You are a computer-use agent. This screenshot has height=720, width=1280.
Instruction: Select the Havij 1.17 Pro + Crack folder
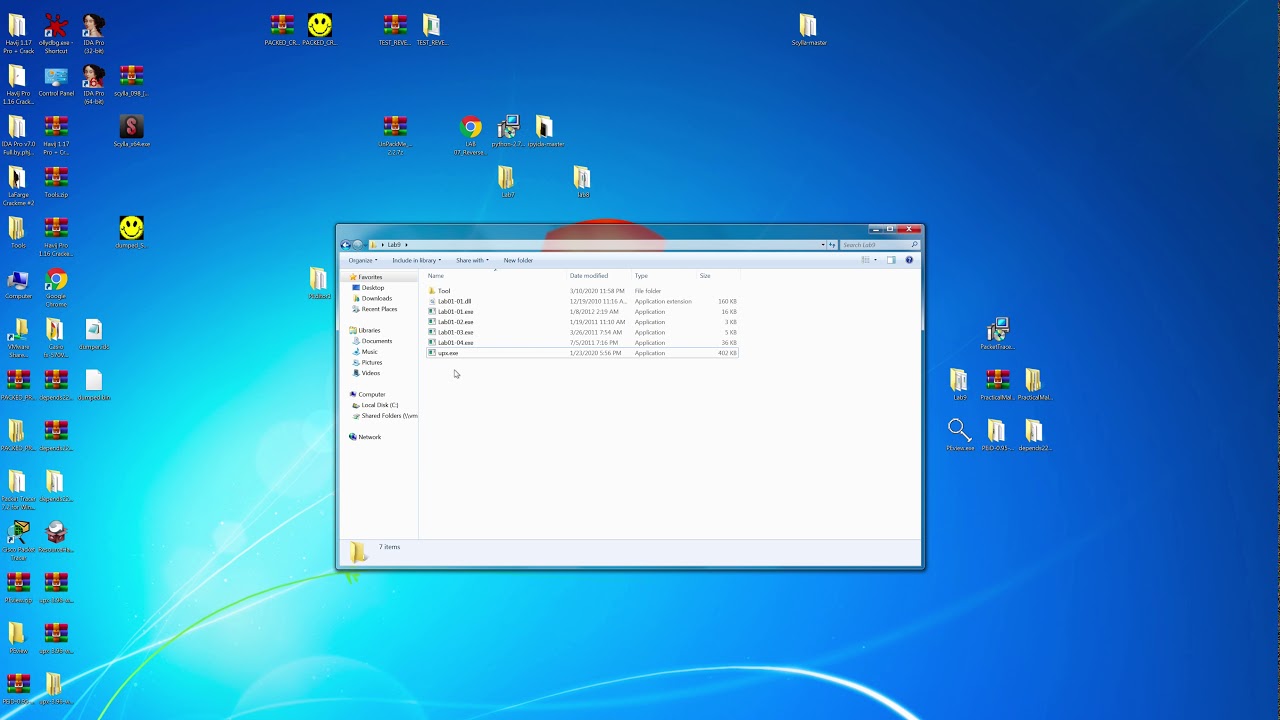pos(18,33)
